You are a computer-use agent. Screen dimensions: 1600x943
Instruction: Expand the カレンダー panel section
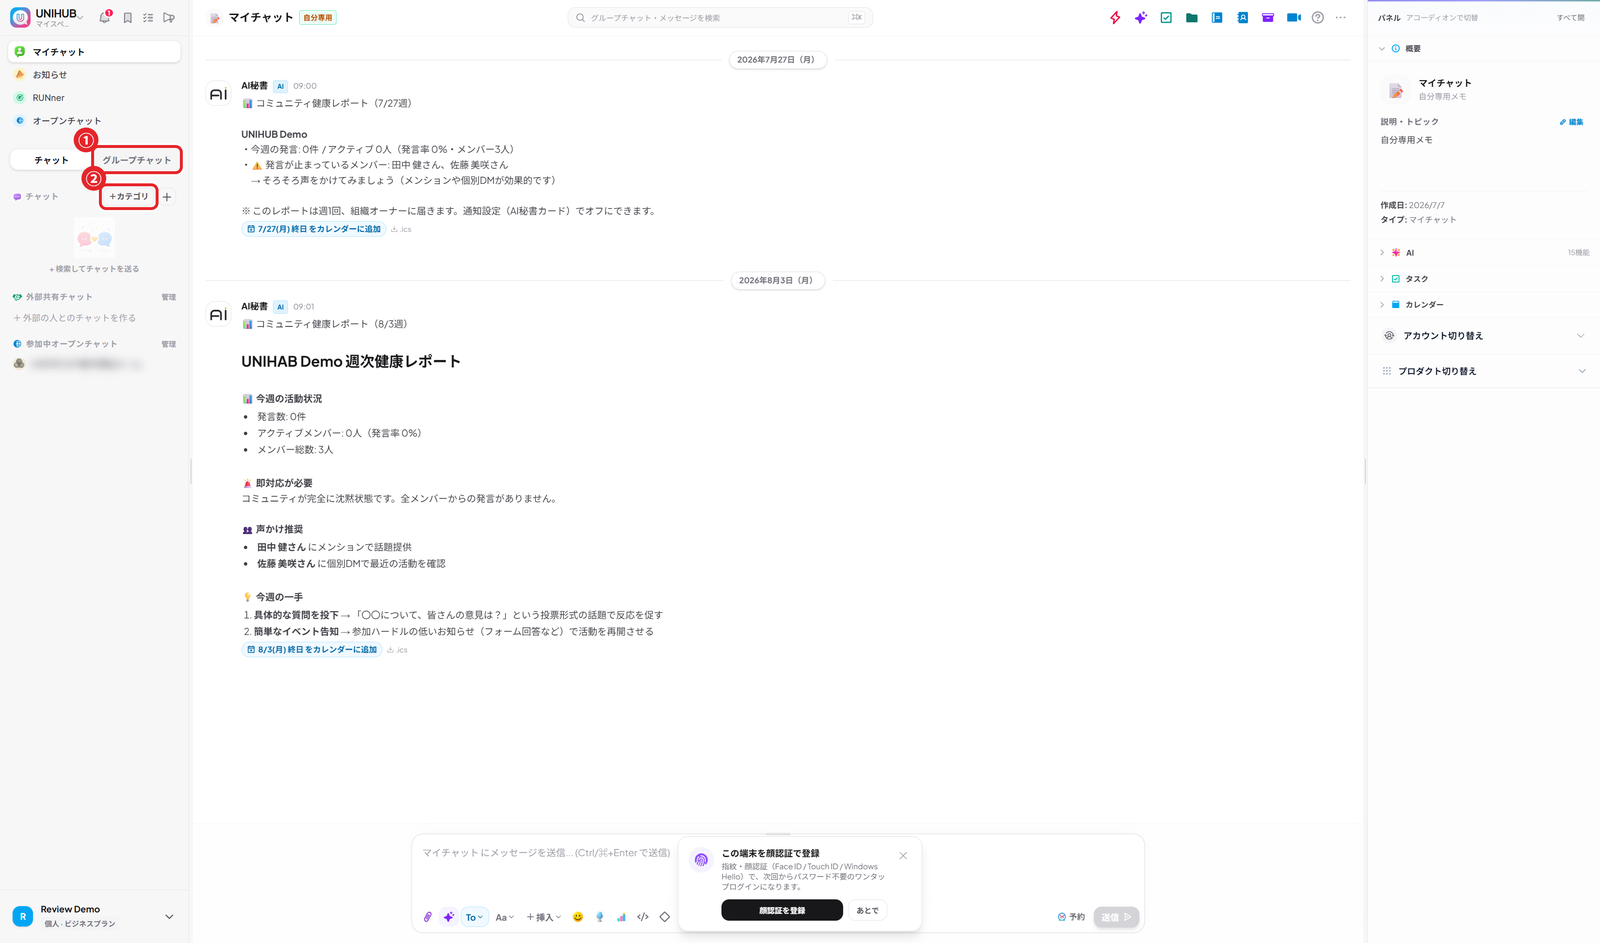(x=1484, y=305)
